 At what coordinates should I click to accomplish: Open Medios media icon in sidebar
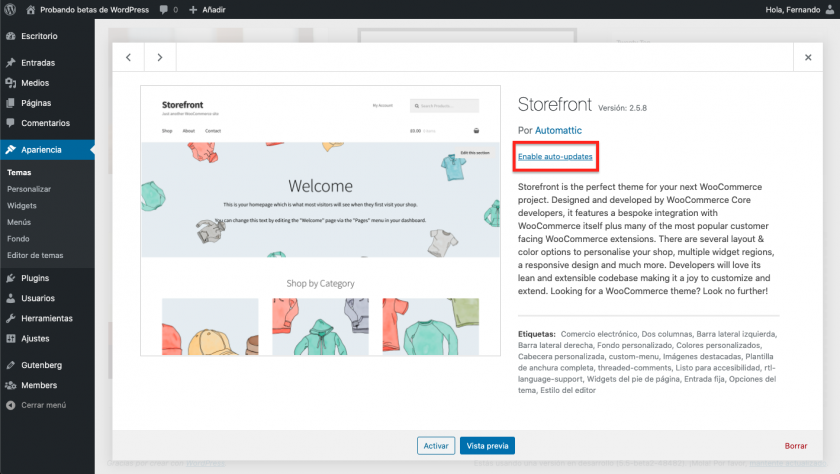point(10,83)
